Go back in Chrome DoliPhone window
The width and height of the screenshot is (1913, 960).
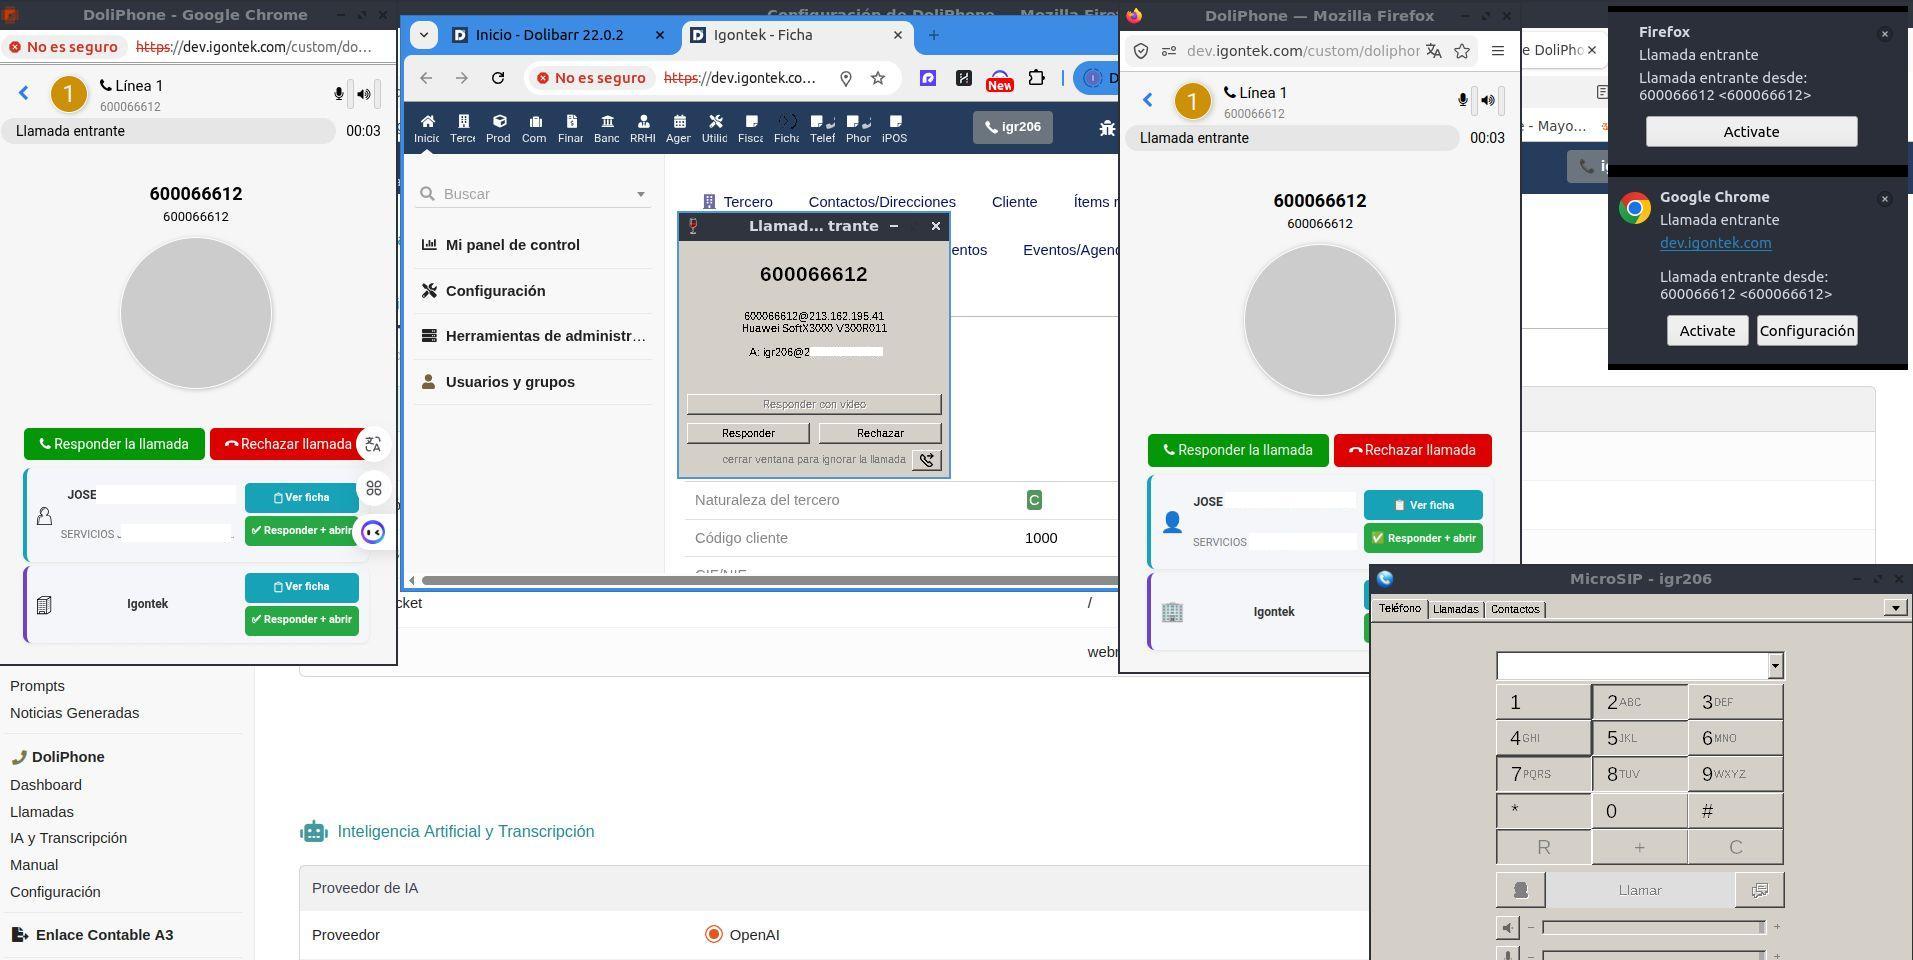tap(24, 93)
